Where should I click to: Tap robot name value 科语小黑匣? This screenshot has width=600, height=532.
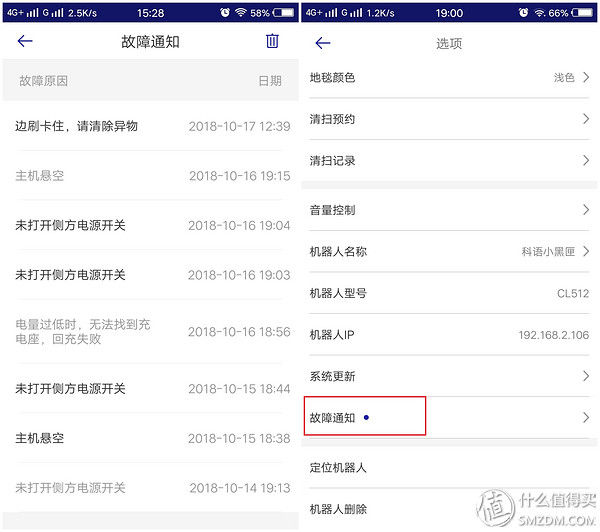pos(548,251)
